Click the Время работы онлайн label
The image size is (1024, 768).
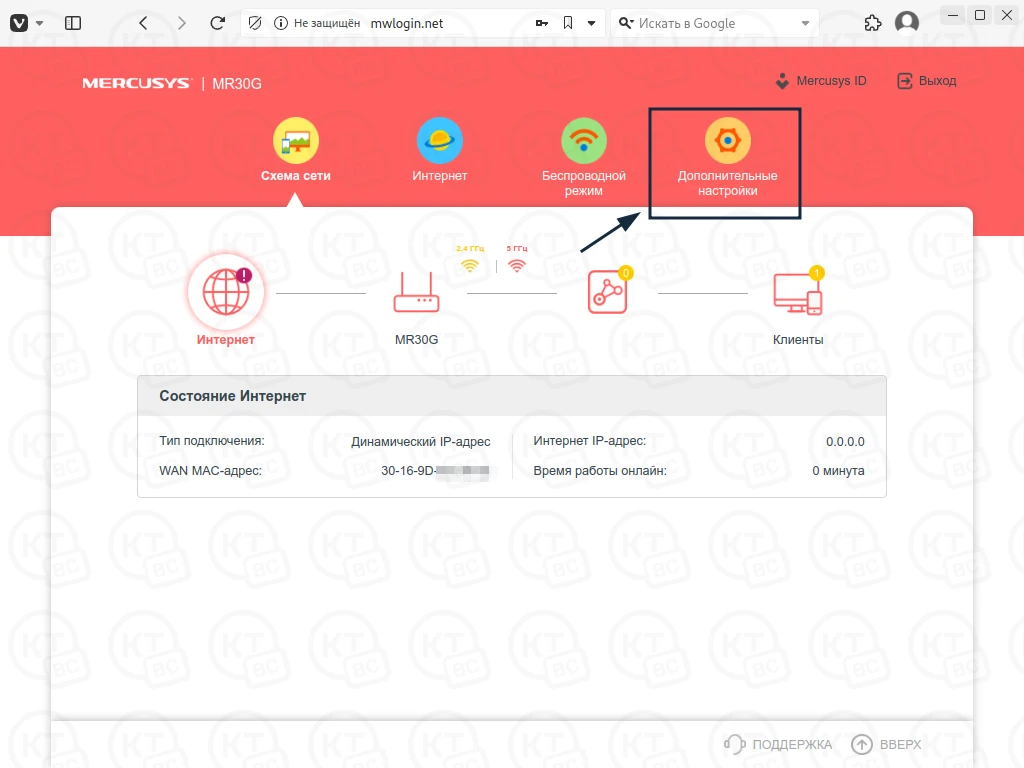(x=600, y=471)
